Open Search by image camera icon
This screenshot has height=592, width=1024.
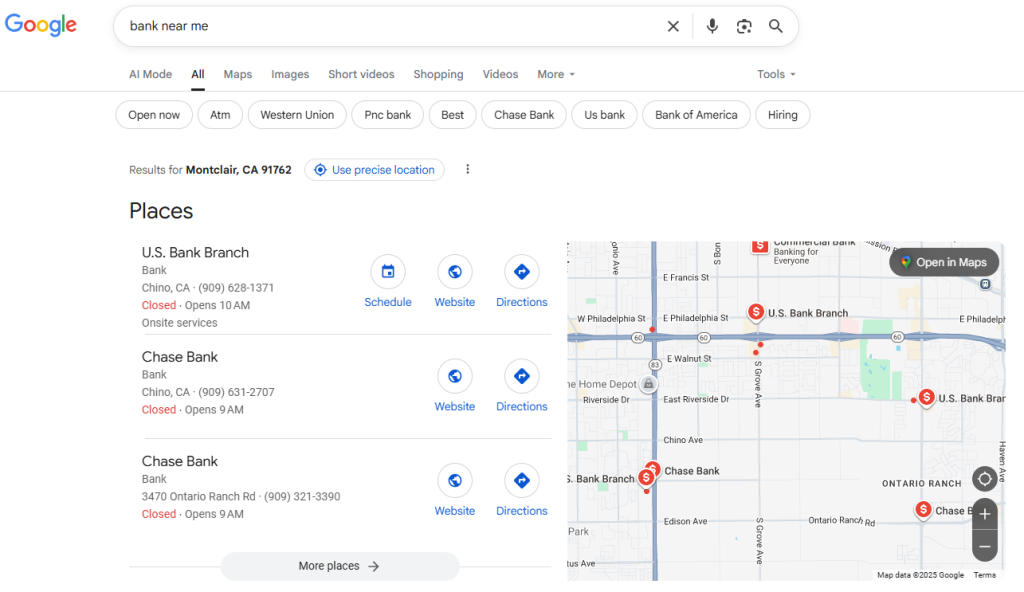[x=744, y=26]
